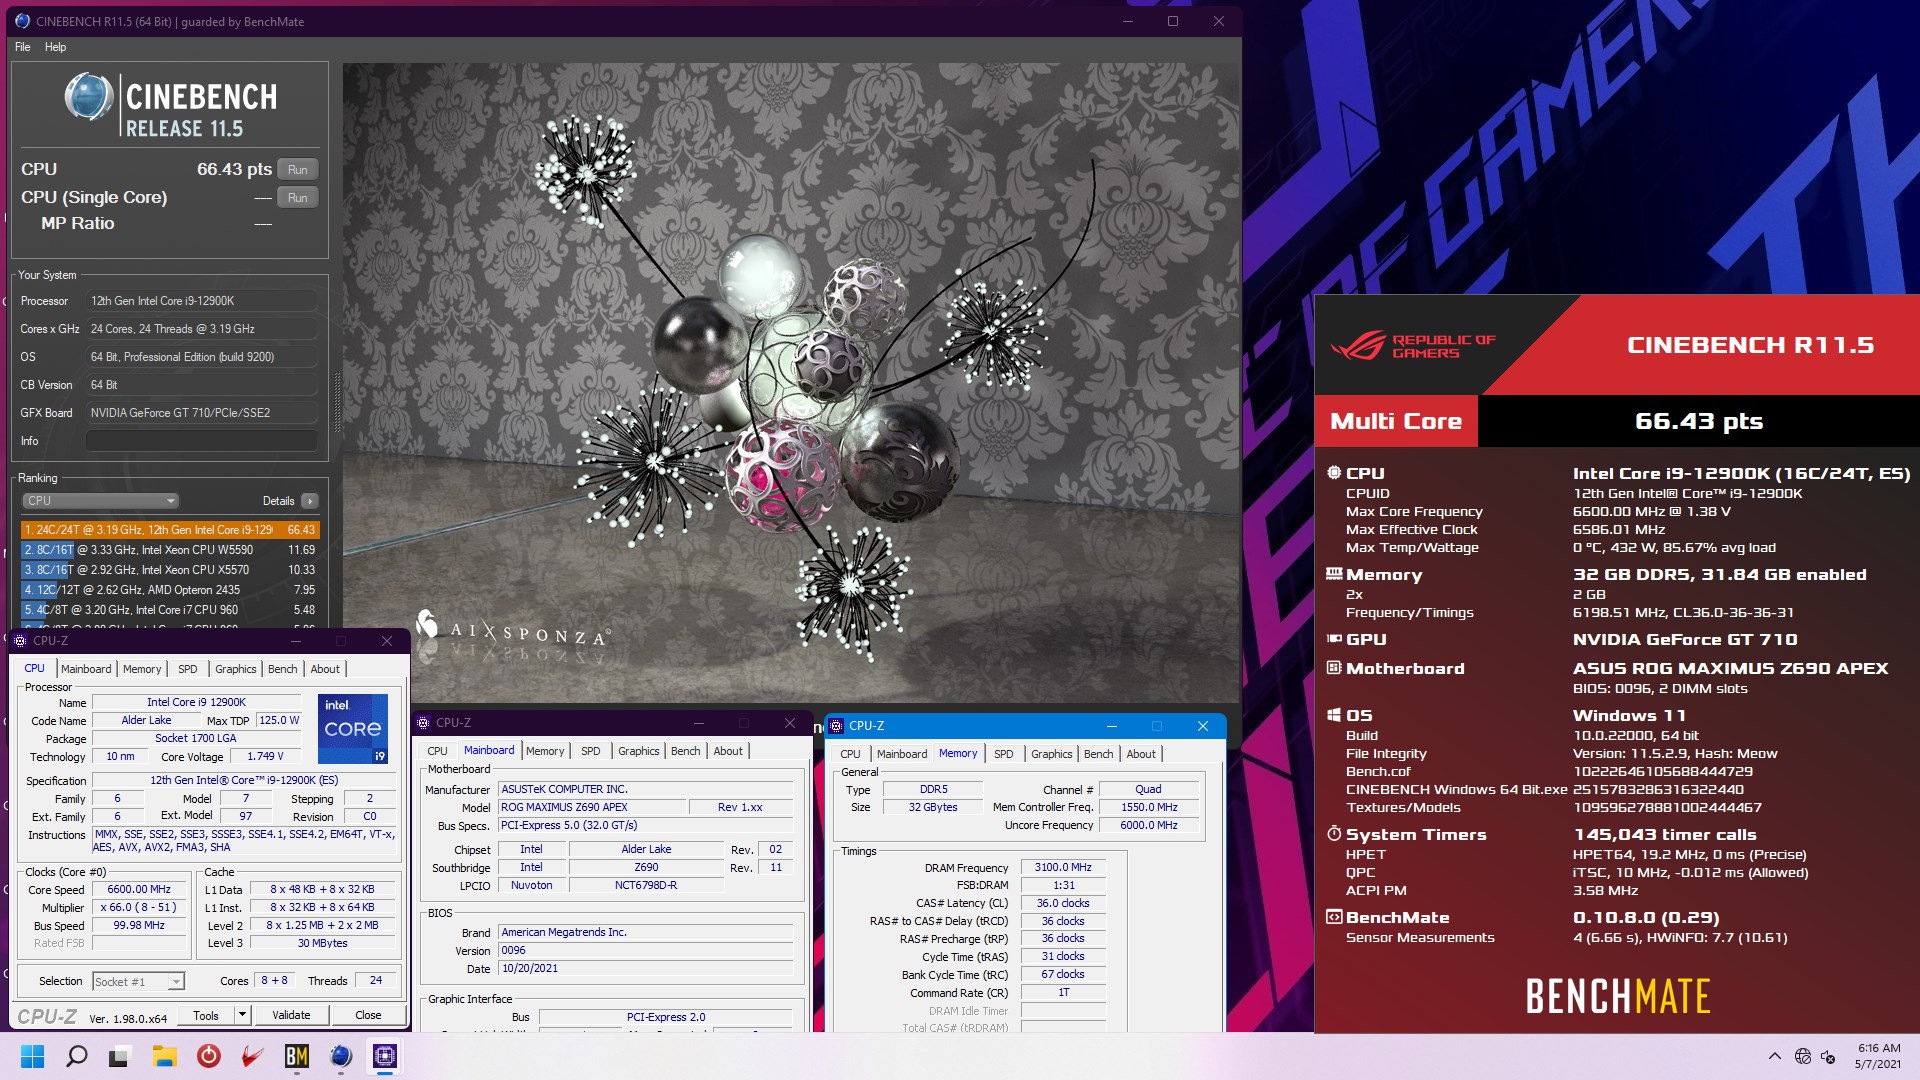Select ranking entry AMD Opteron 2435
Viewport: 1920px width, 1080px height.
tap(169, 590)
